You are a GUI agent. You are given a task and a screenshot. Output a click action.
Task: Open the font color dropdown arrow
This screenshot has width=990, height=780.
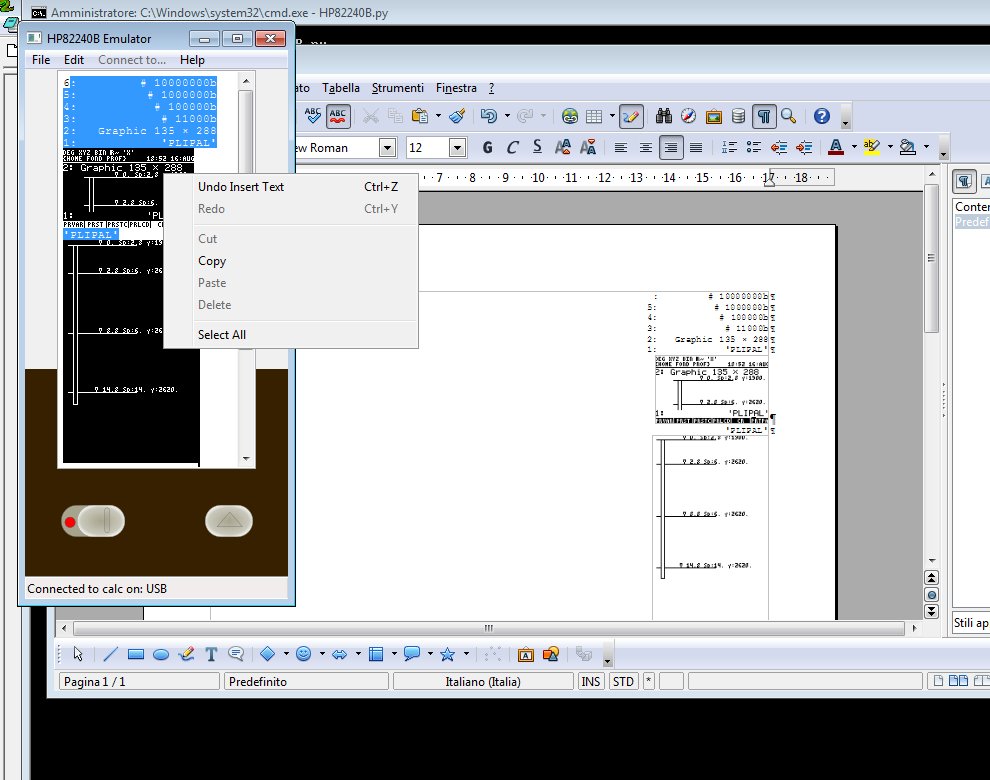click(x=854, y=147)
